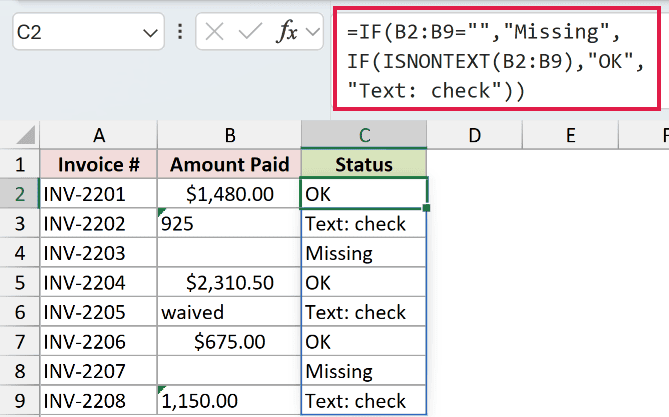Select row 5 header
The width and height of the screenshot is (669, 417).
[20, 282]
